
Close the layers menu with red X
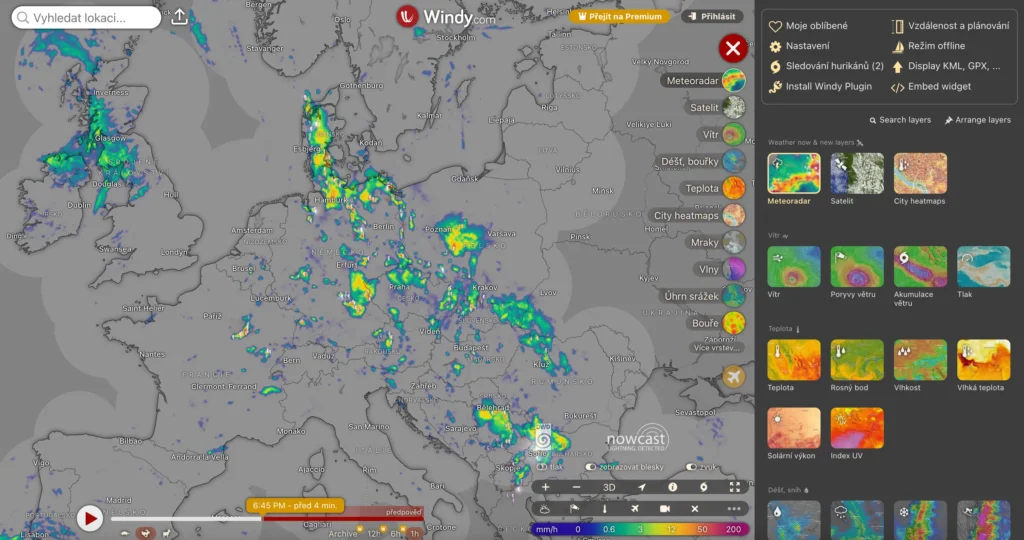733,48
